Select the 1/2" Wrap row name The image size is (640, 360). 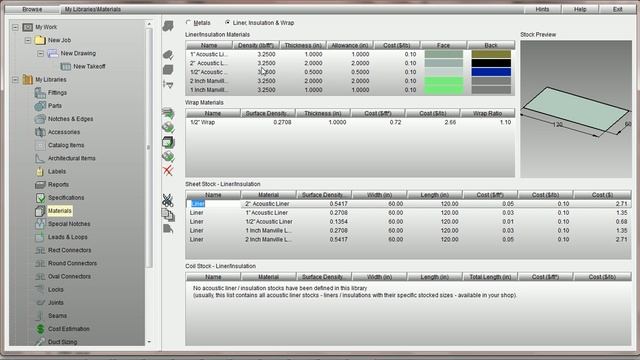click(x=202, y=122)
